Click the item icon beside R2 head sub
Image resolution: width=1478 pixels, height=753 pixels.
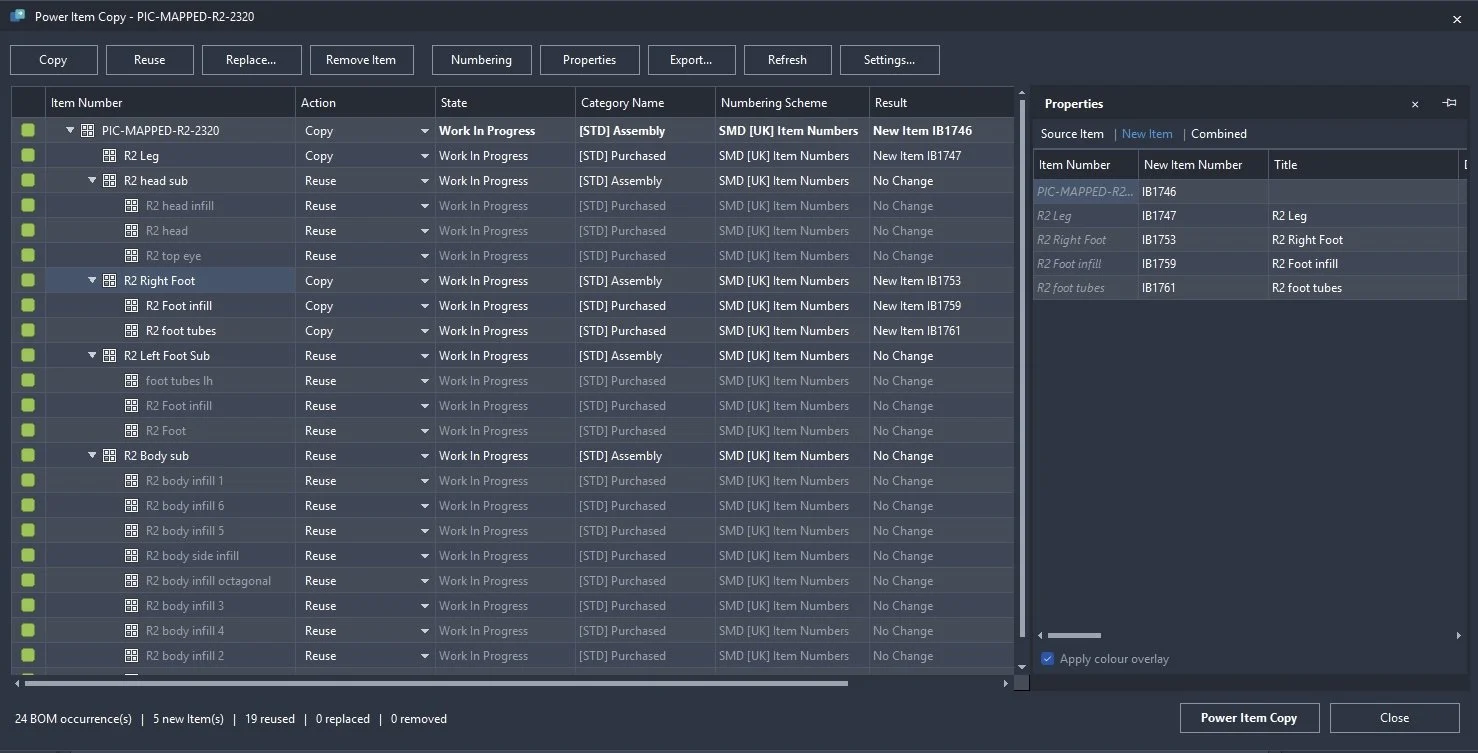(109, 181)
